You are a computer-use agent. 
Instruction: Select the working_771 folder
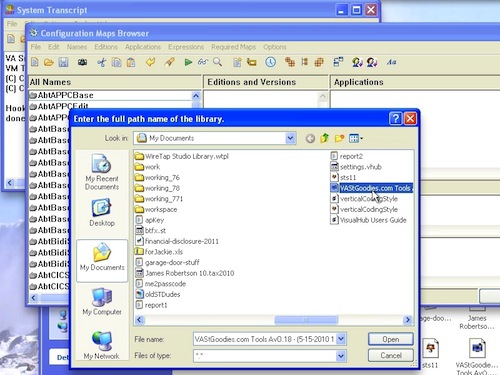click(x=159, y=199)
